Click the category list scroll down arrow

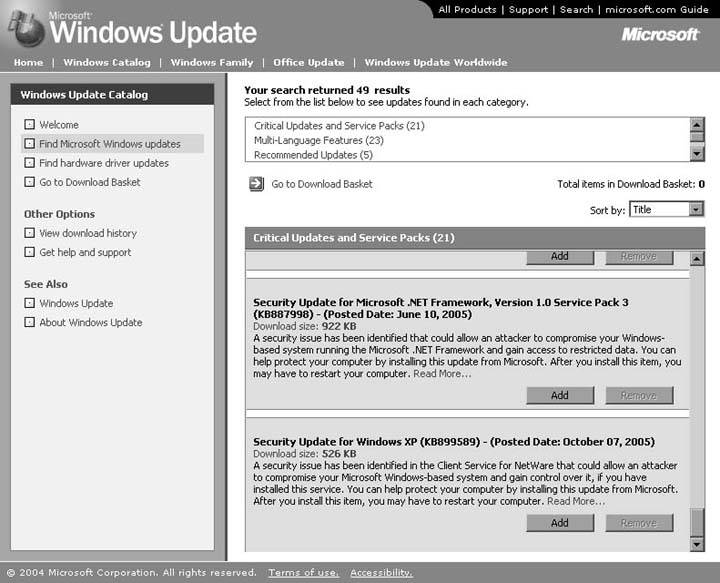pyautogui.click(x=697, y=154)
